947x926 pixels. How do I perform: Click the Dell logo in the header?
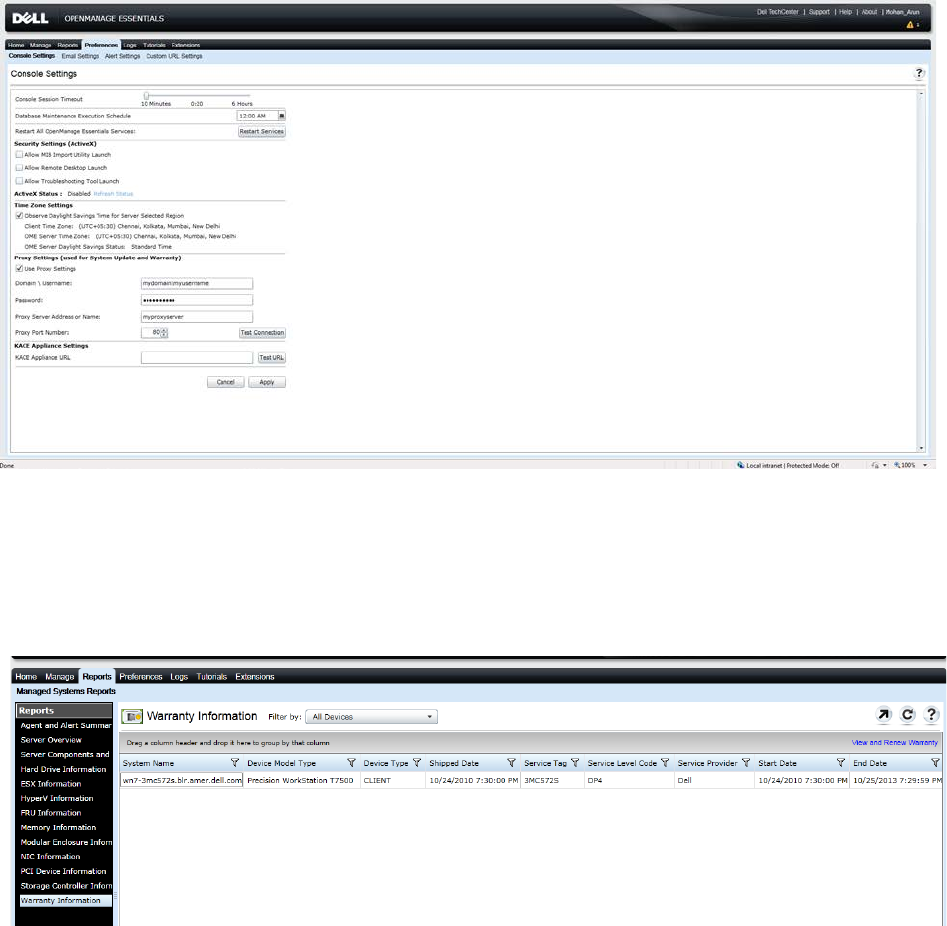(x=30, y=18)
